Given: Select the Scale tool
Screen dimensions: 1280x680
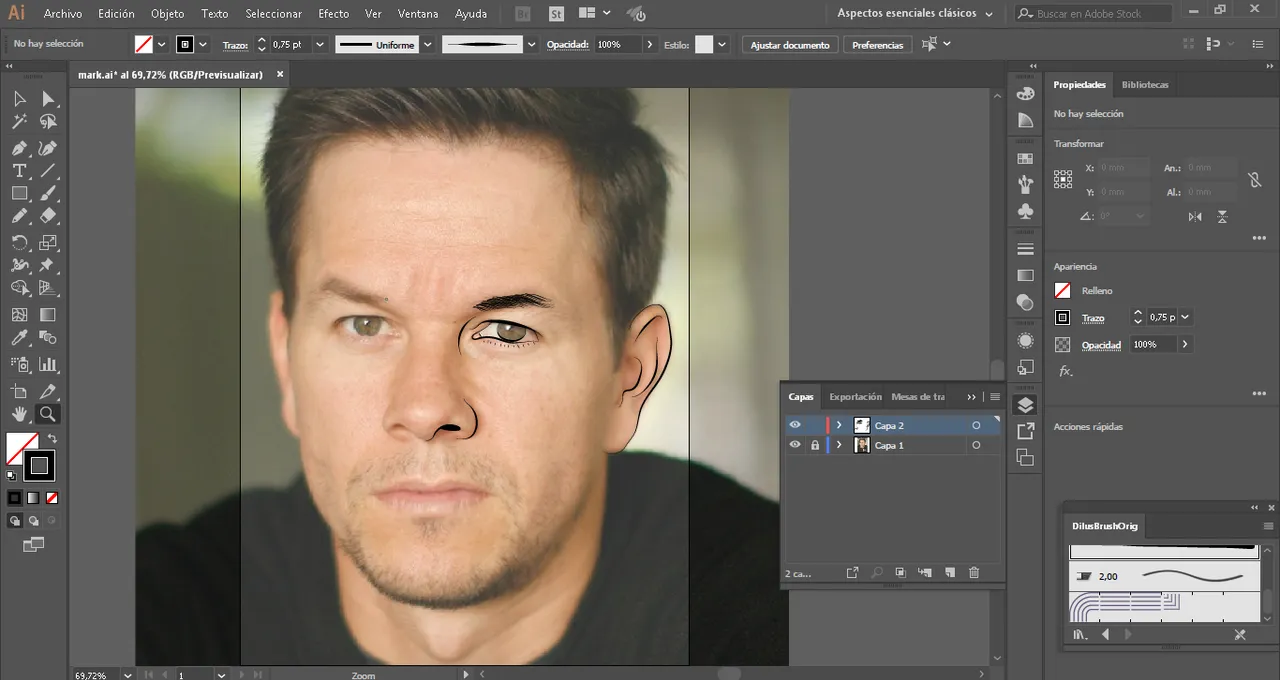Looking at the screenshot, I should click(48, 242).
